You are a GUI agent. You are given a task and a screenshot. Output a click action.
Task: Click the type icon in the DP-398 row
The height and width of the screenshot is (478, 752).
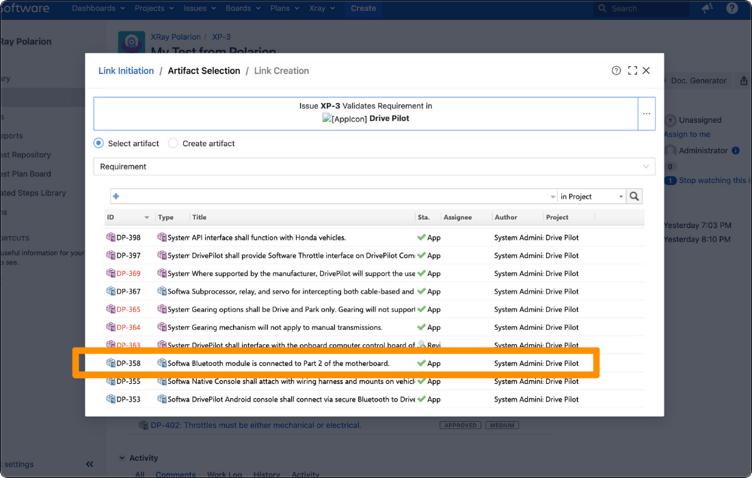coord(162,237)
